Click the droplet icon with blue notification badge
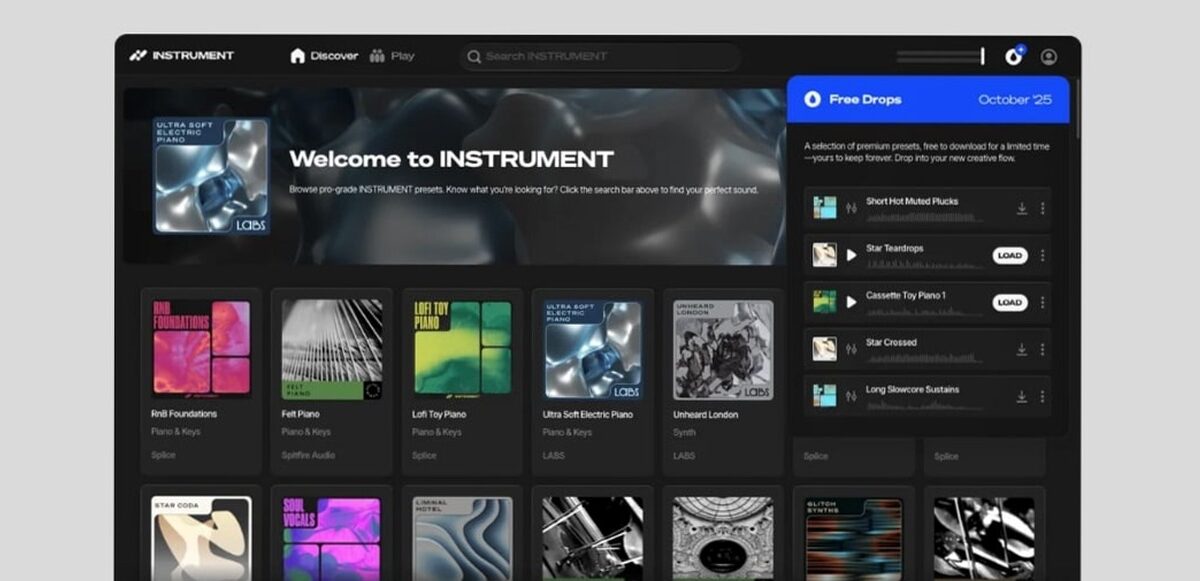This screenshot has width=1200, height=581. coord(1012,57)
